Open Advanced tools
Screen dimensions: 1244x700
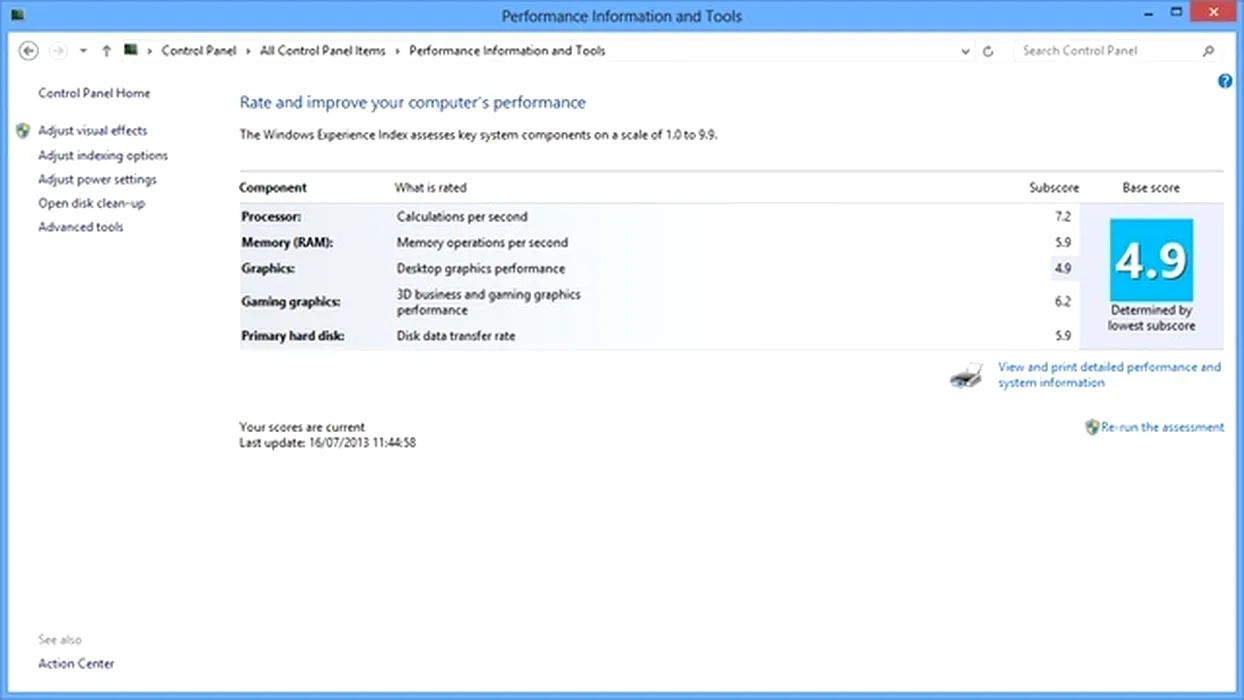click(81, 227)
